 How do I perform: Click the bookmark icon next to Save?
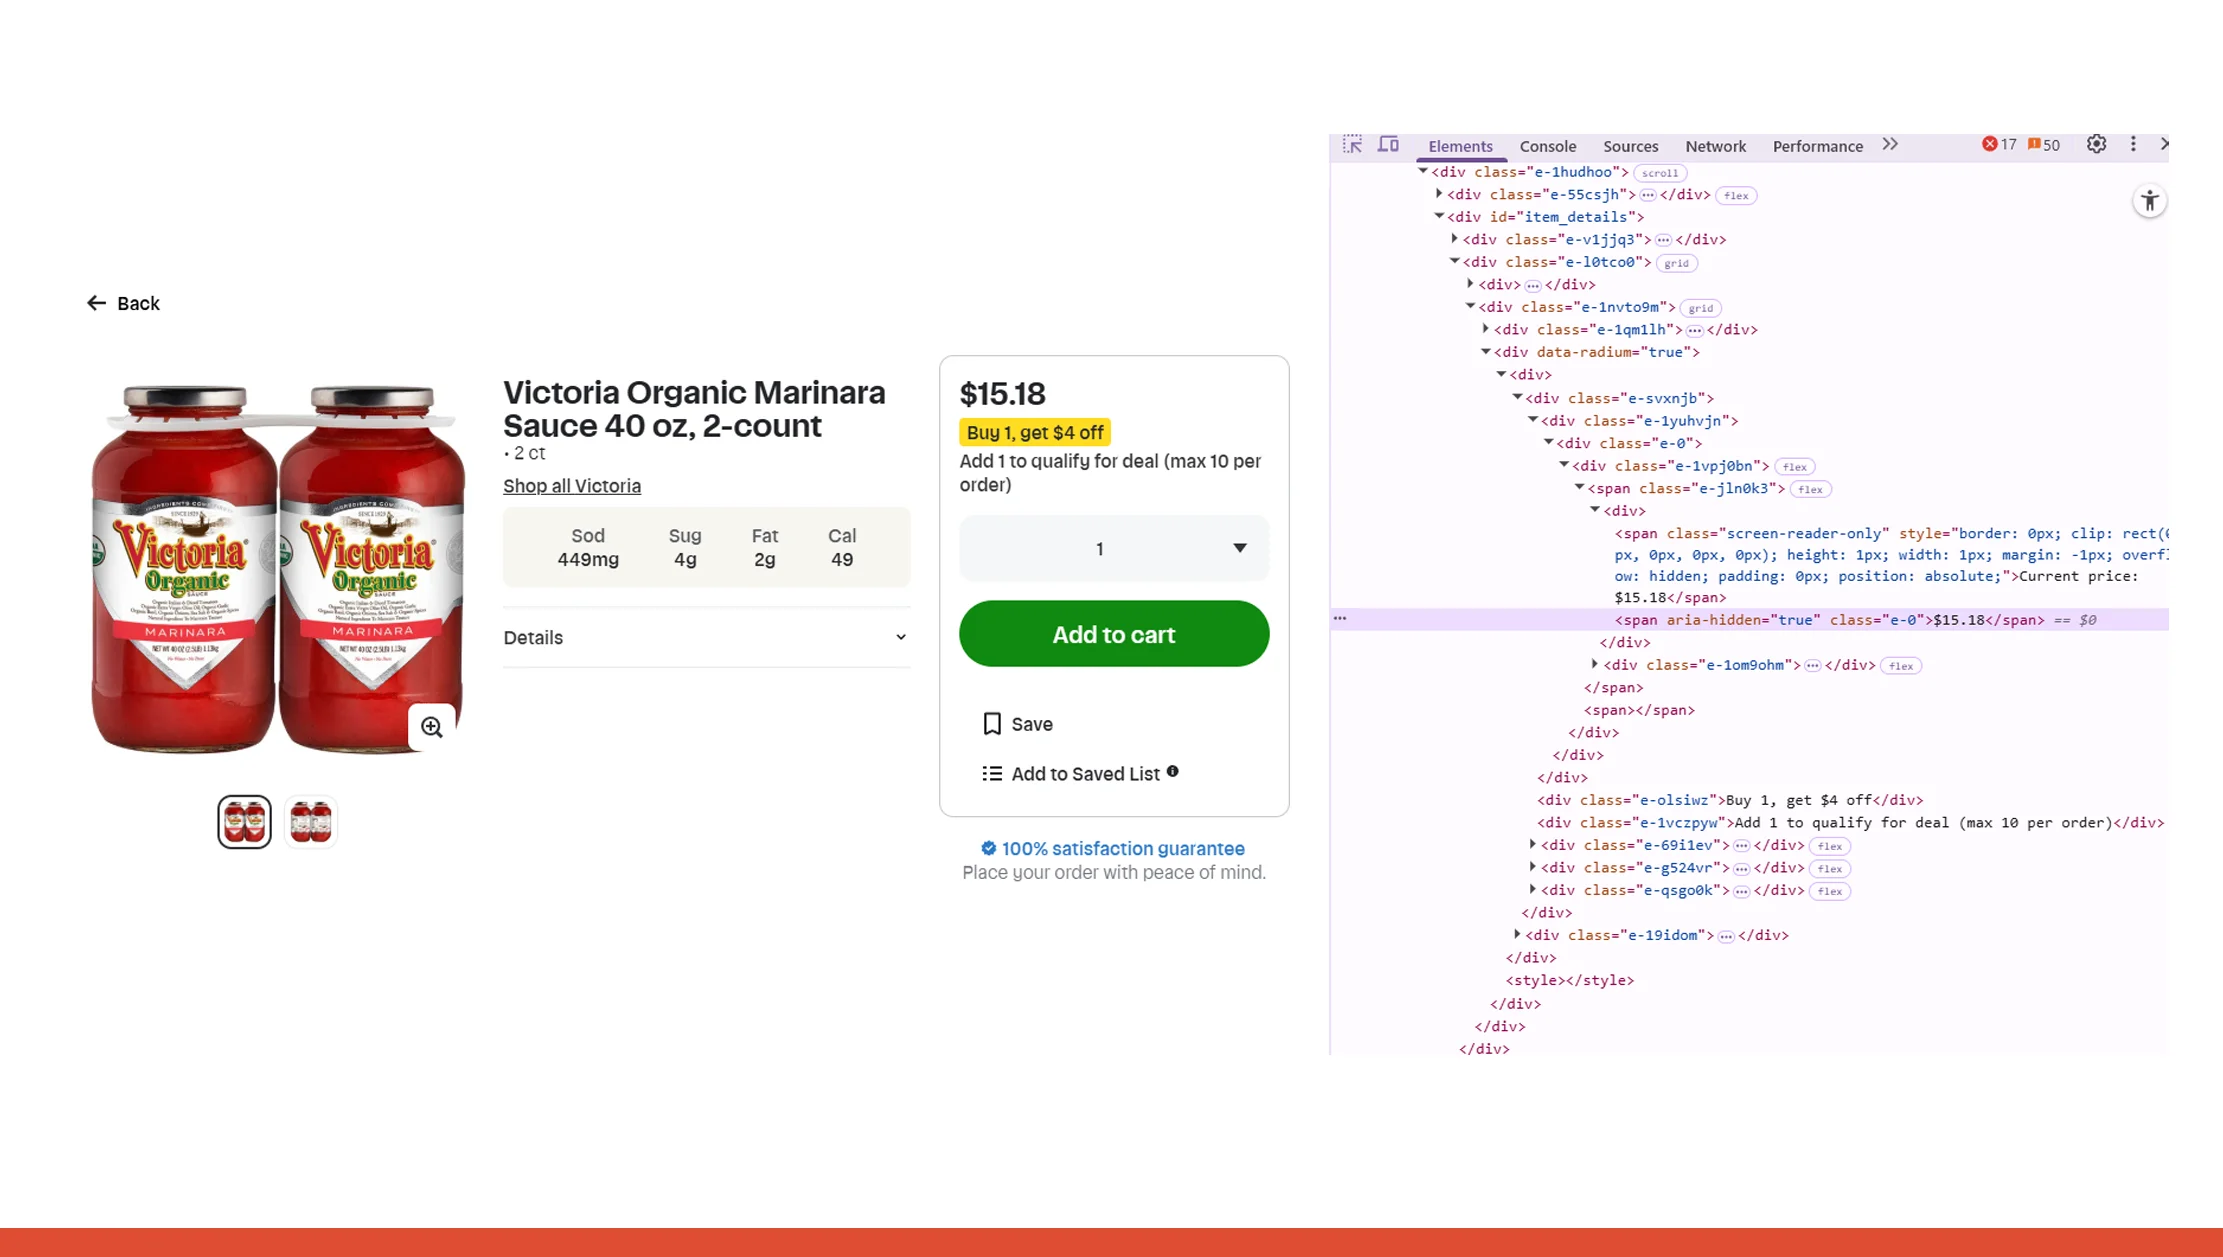click(x=991, y=723)
